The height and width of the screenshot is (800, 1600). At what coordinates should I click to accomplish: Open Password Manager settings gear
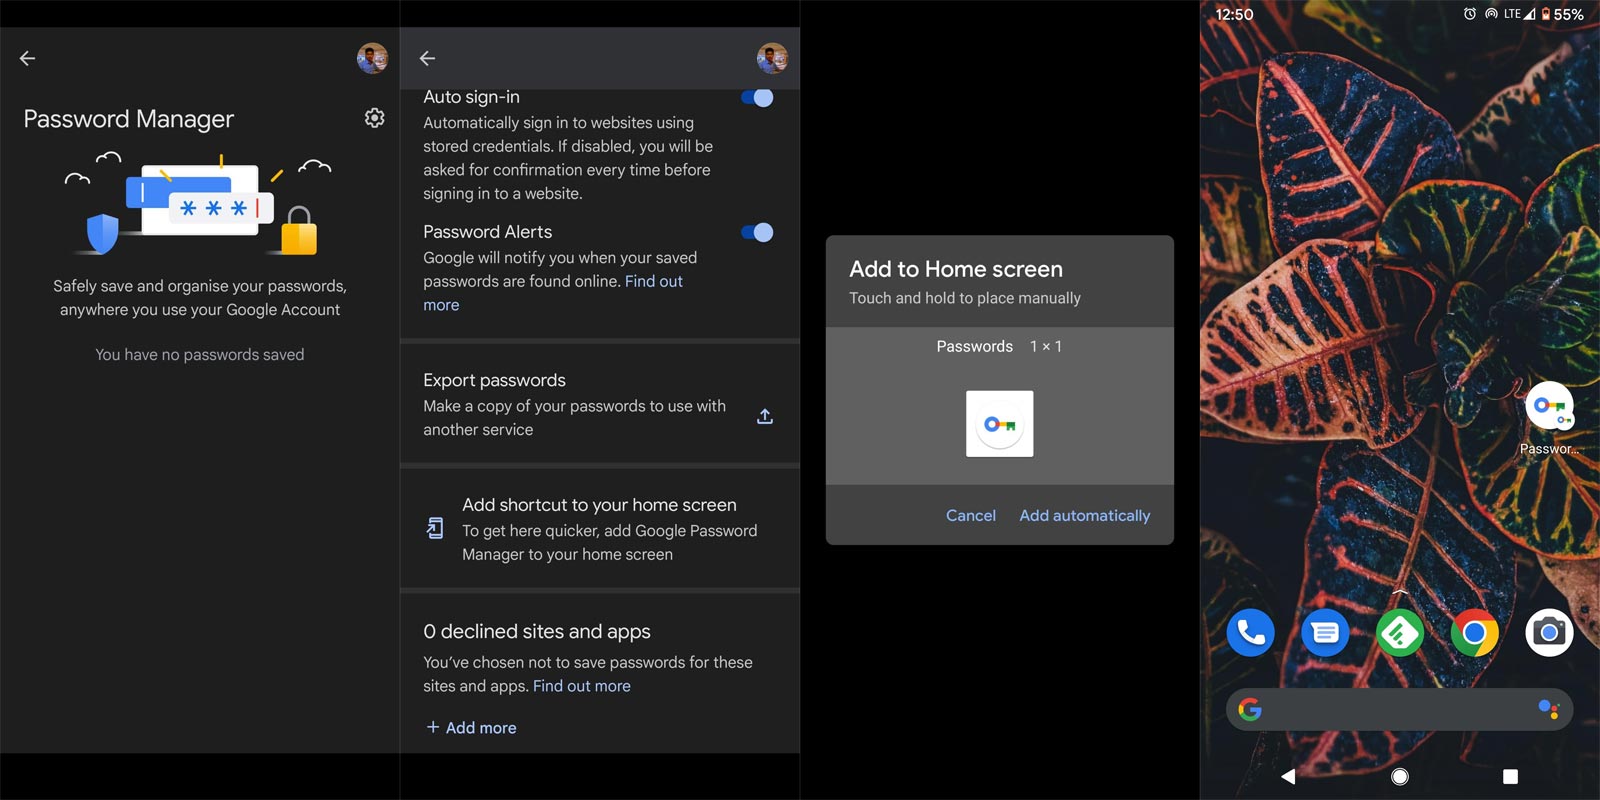(x=374, y=118)
